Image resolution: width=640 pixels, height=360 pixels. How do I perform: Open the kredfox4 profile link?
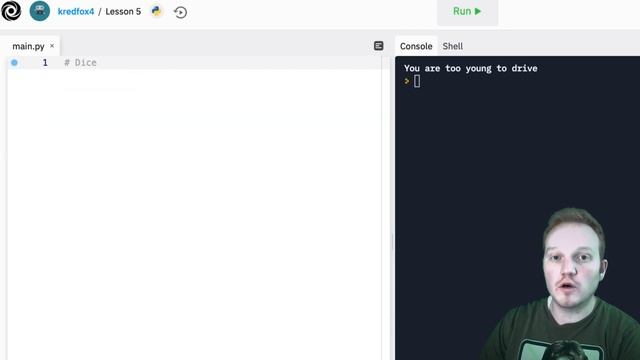[76, 11]
